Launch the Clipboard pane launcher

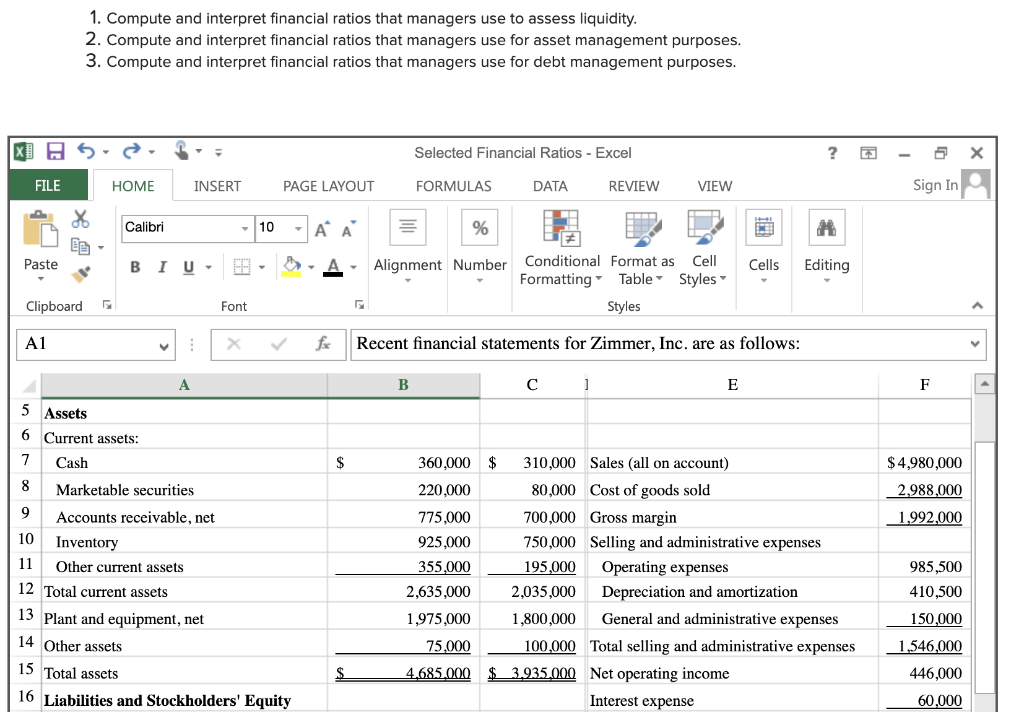click(107, 305)
